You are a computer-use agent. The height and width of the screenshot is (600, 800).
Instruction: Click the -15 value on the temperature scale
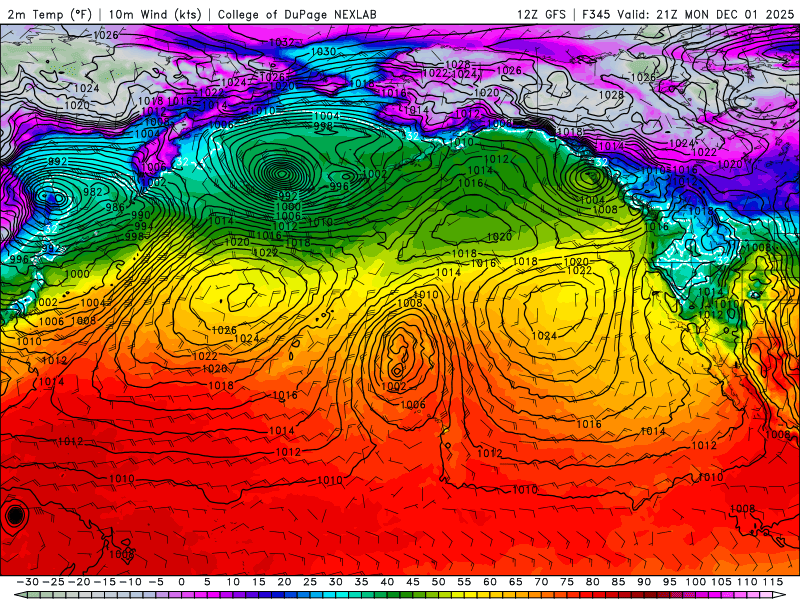click(104, 582)
